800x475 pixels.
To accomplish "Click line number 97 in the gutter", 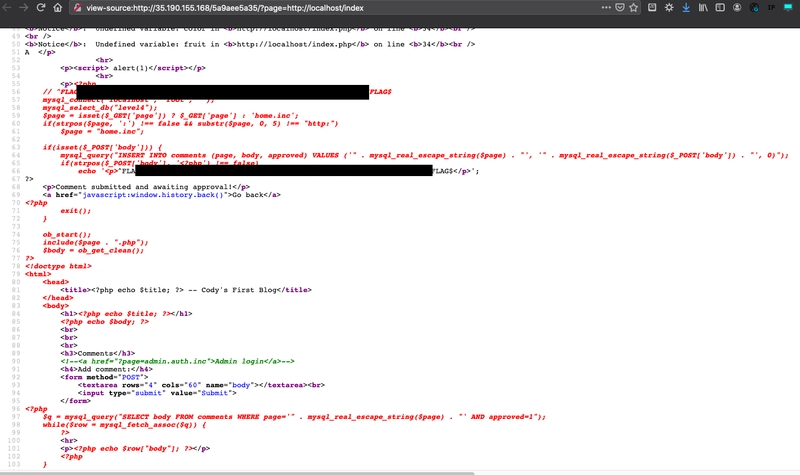I will click(x=16, y=417).
